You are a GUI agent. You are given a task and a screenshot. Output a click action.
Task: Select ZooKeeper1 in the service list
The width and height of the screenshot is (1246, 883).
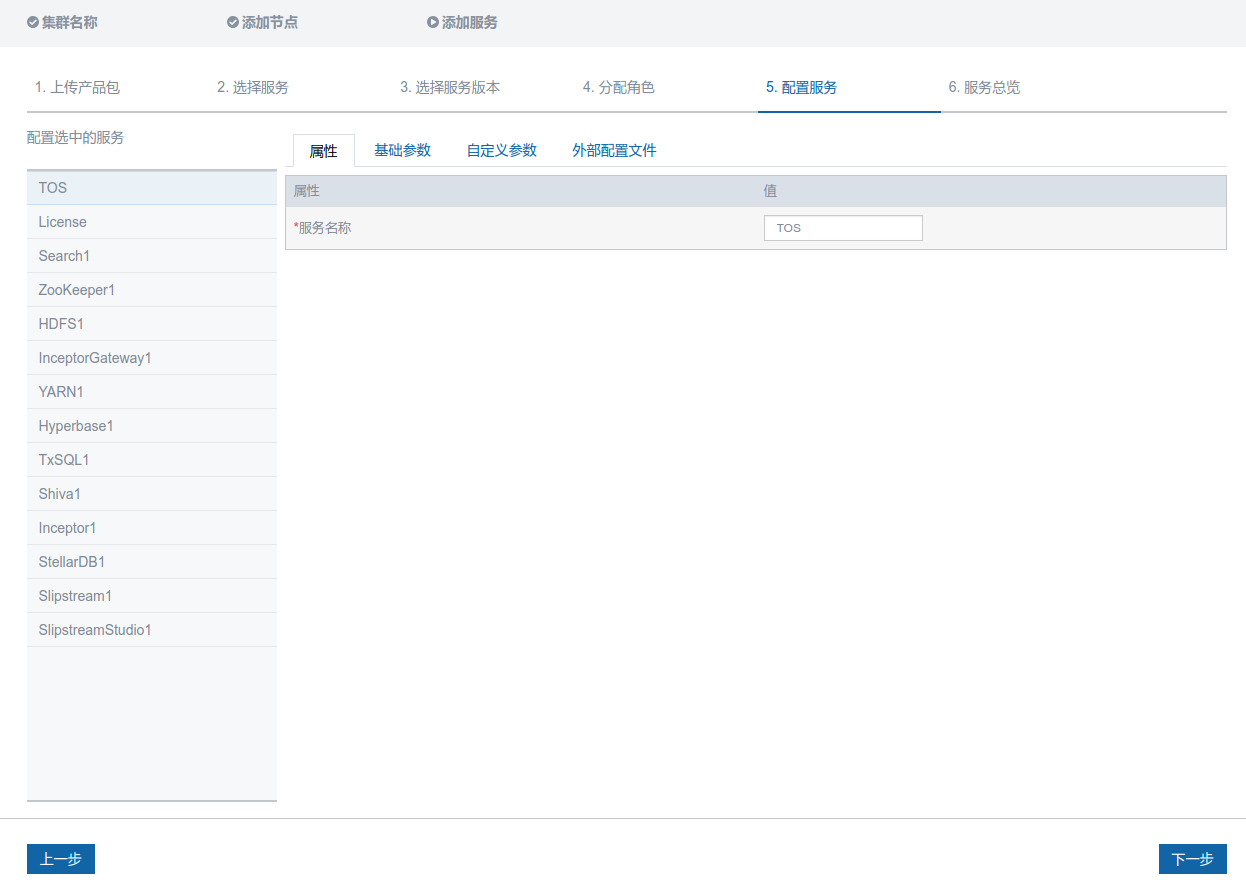pos(152,290)
